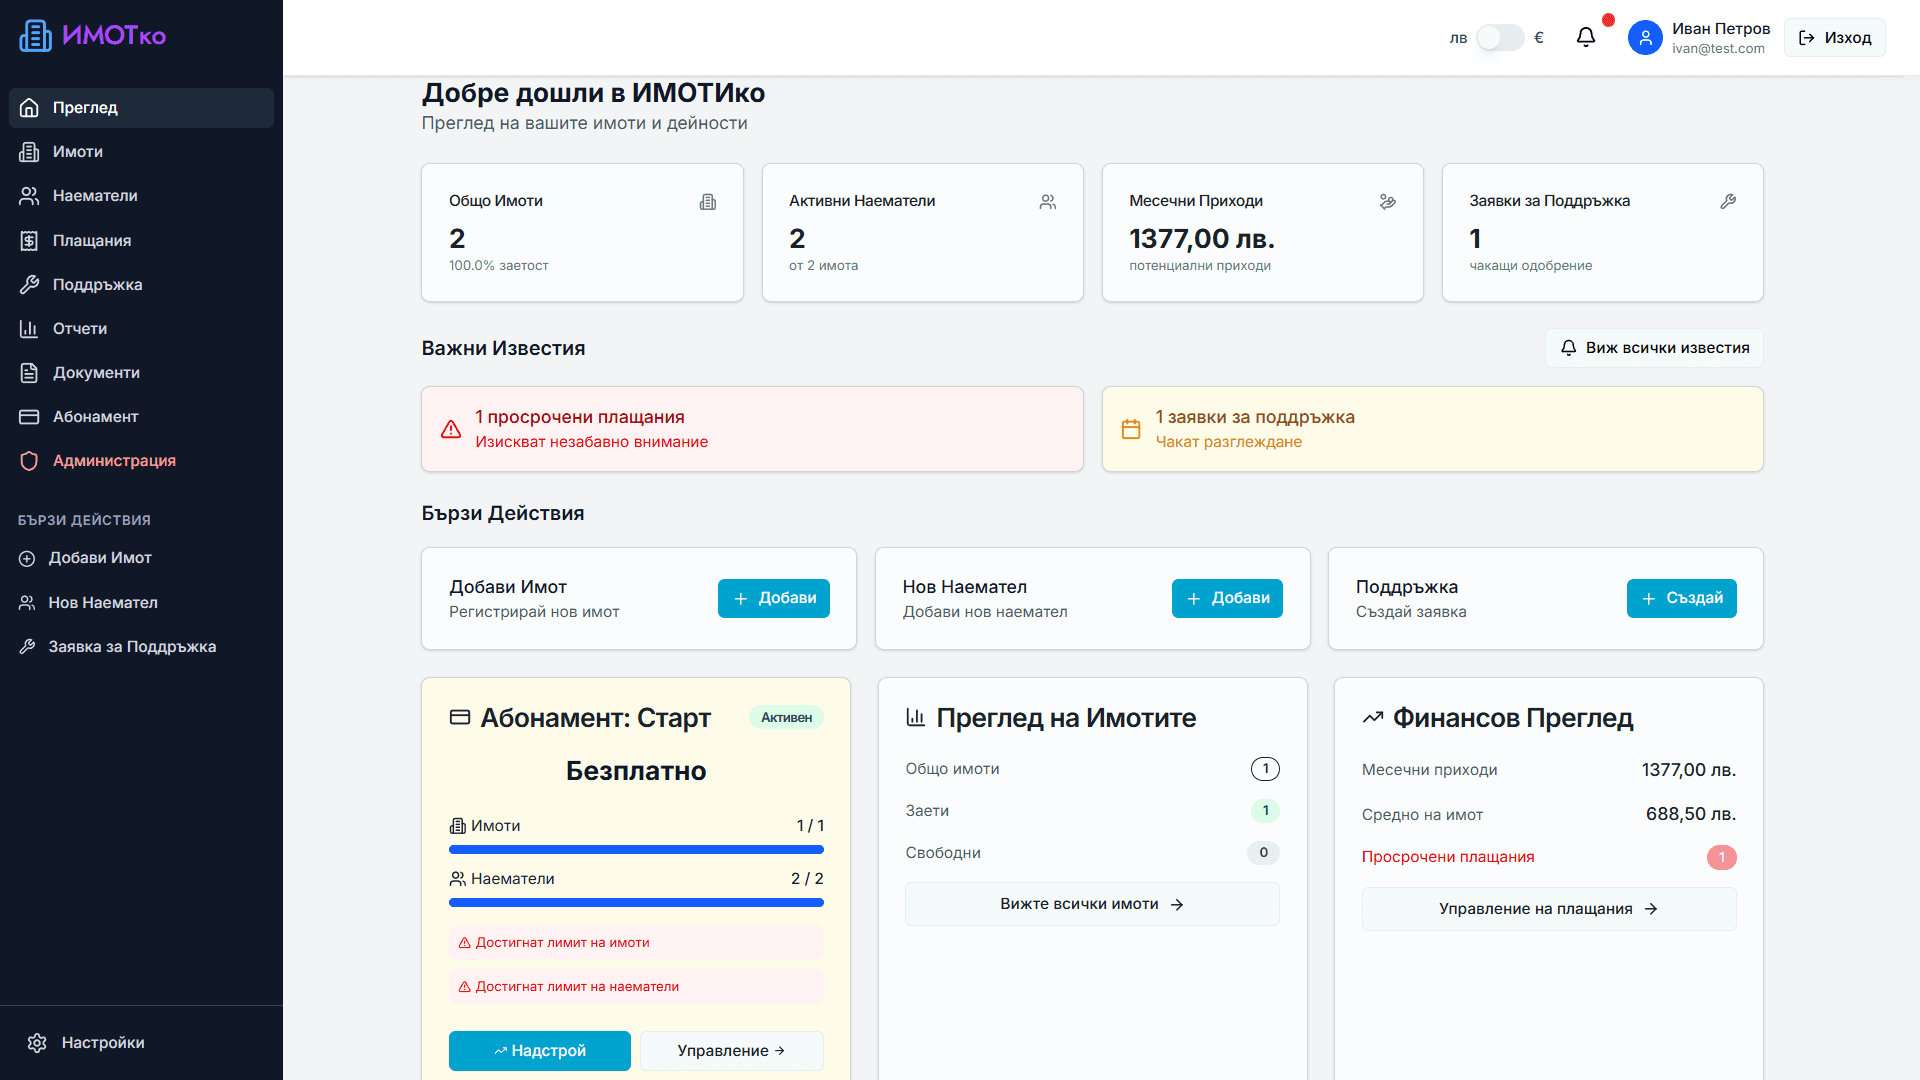This screenshot has height=1080, width=1920.
Task: Click the shield icon beside Администрация
Action: pyautogui.click(x=29, y=461)
